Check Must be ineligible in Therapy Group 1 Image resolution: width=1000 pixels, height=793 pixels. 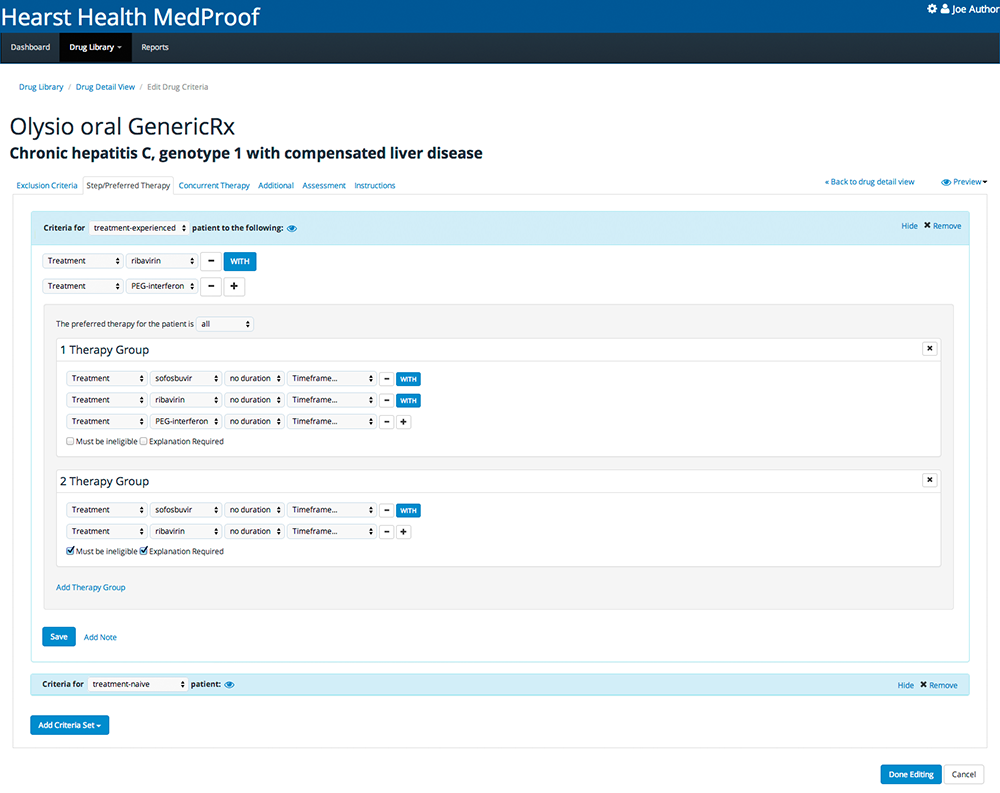click(70, 441)
